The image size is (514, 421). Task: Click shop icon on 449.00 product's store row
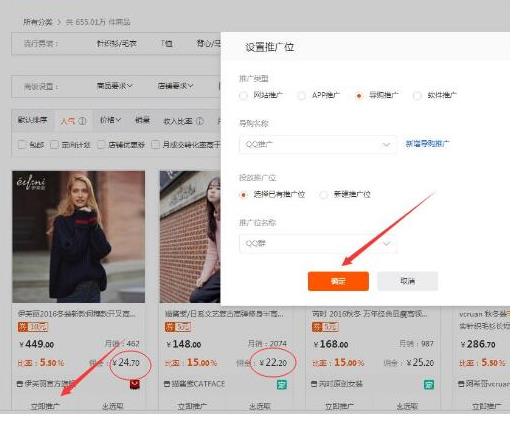coord(20,384)
